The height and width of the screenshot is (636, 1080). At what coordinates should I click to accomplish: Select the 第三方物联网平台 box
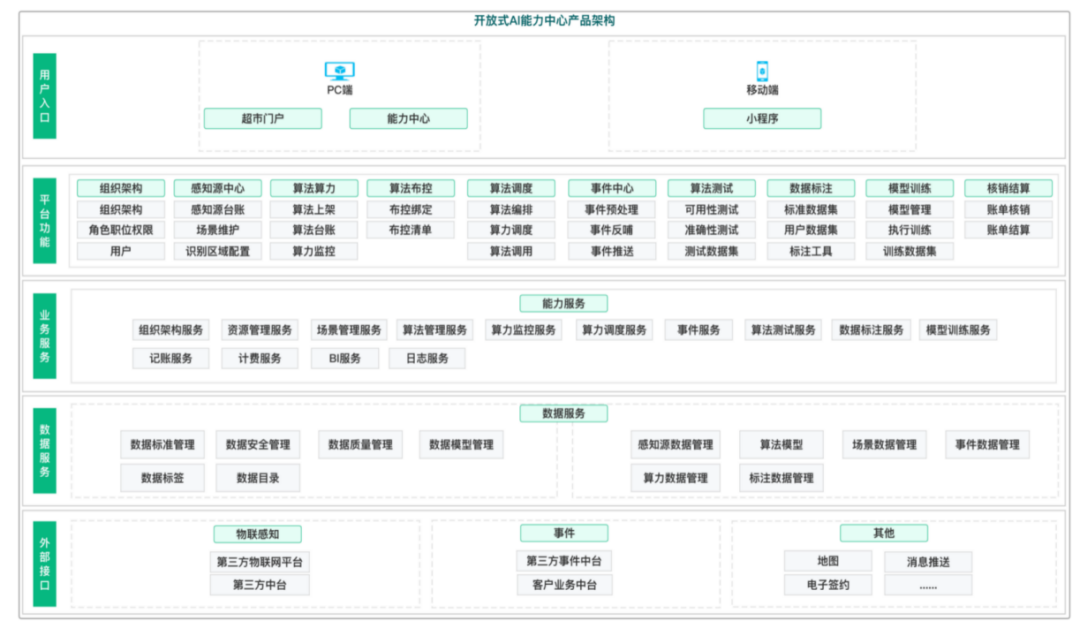point(260,562)
